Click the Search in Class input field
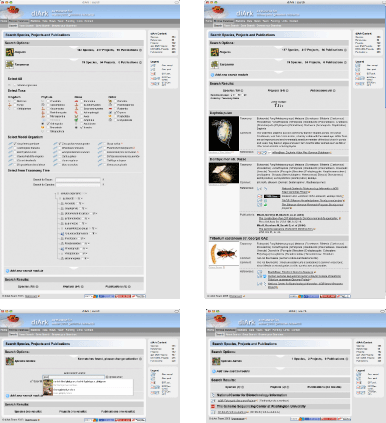 (x=78, y=179)
